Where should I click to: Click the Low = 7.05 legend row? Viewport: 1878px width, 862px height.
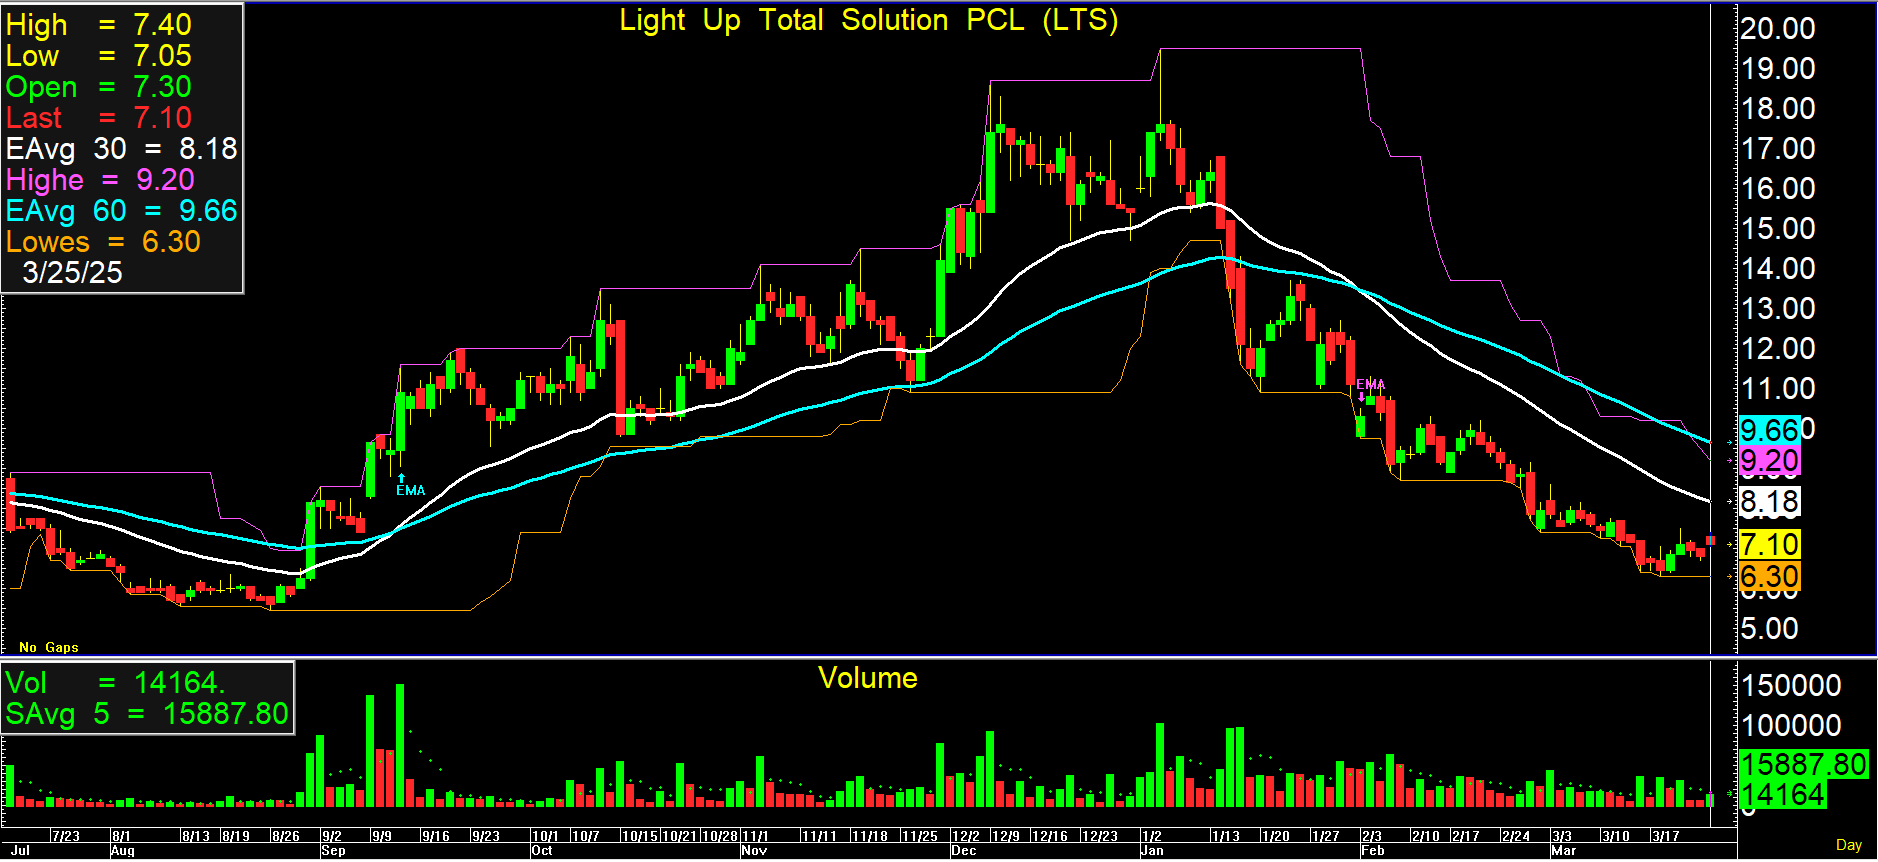pyautogui.click(x=99, y=56)
